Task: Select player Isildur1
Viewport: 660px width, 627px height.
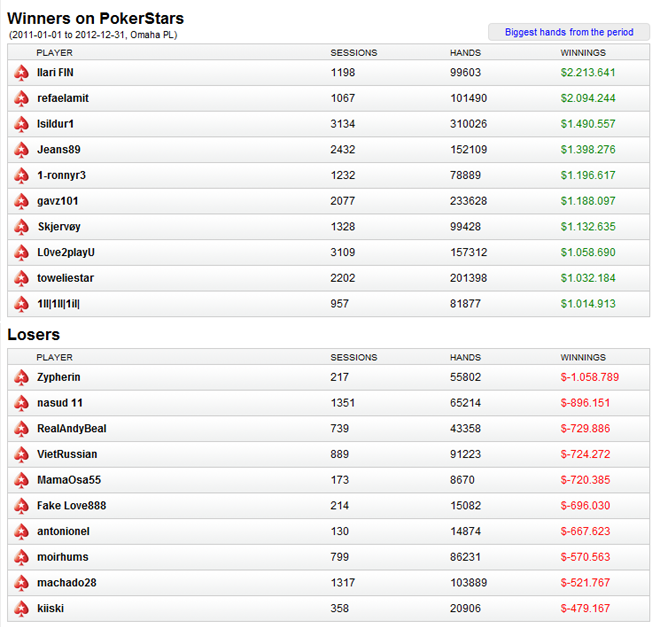Action: tap(55, 124)
